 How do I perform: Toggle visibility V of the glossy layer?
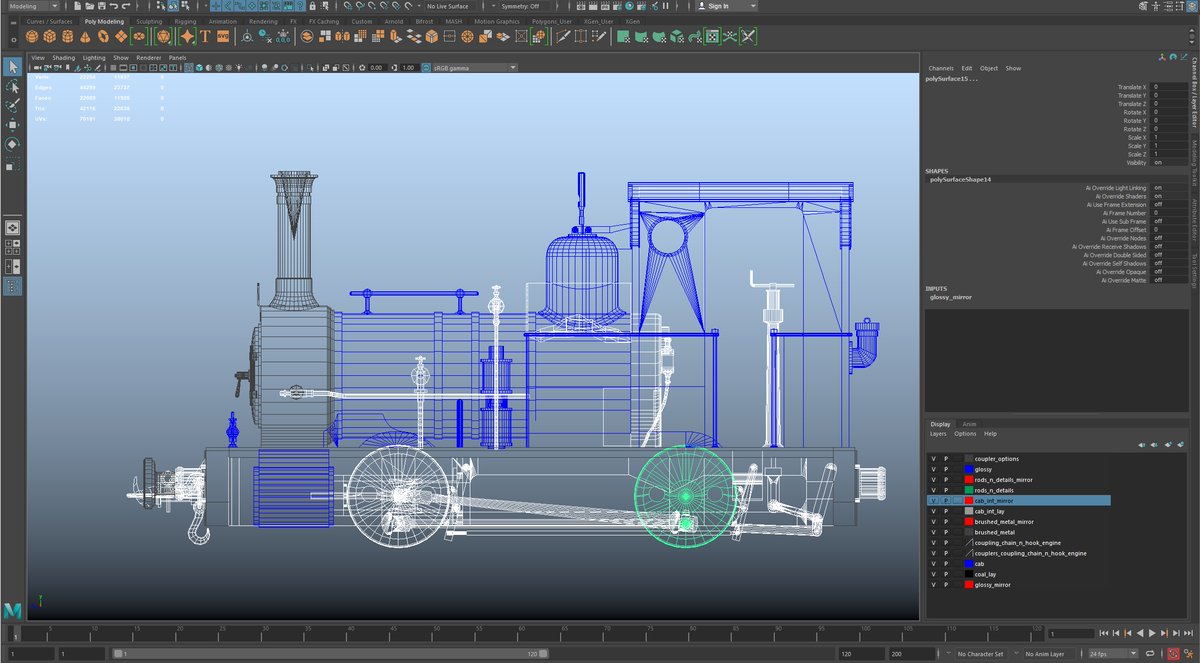coord(934,469)
